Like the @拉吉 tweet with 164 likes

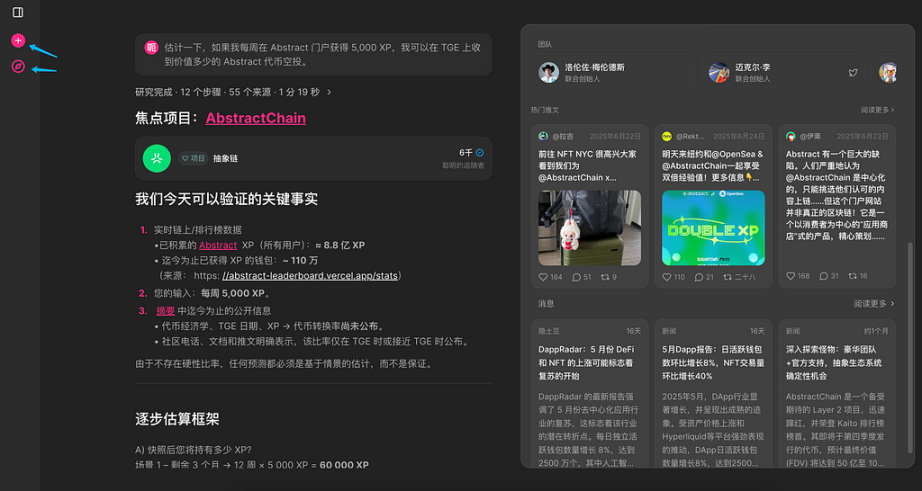pyautogui.click(x=543, y=277)
